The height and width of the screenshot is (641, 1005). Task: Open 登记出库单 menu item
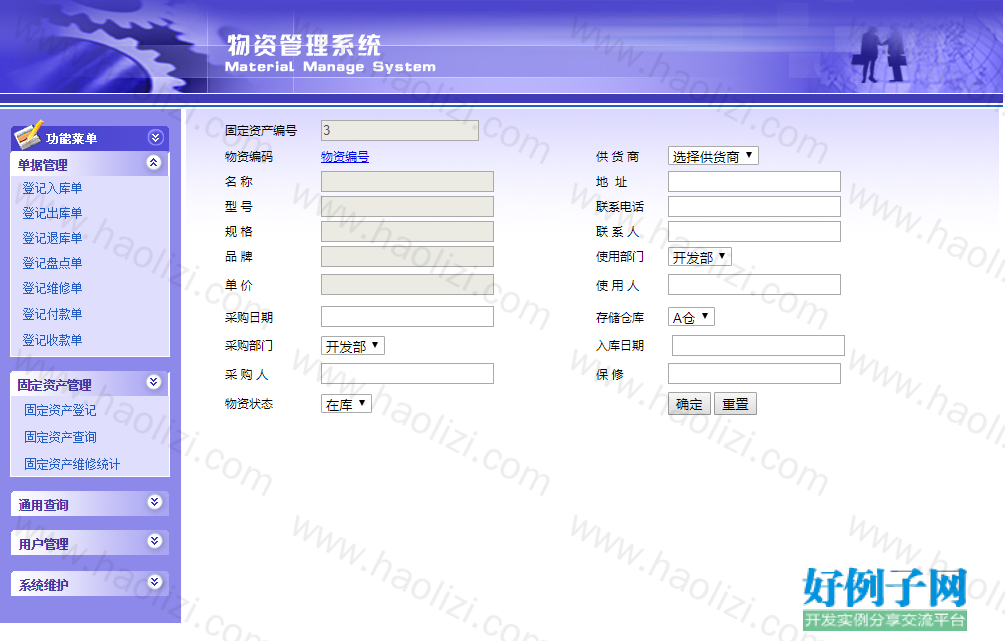tap(53, 213)
